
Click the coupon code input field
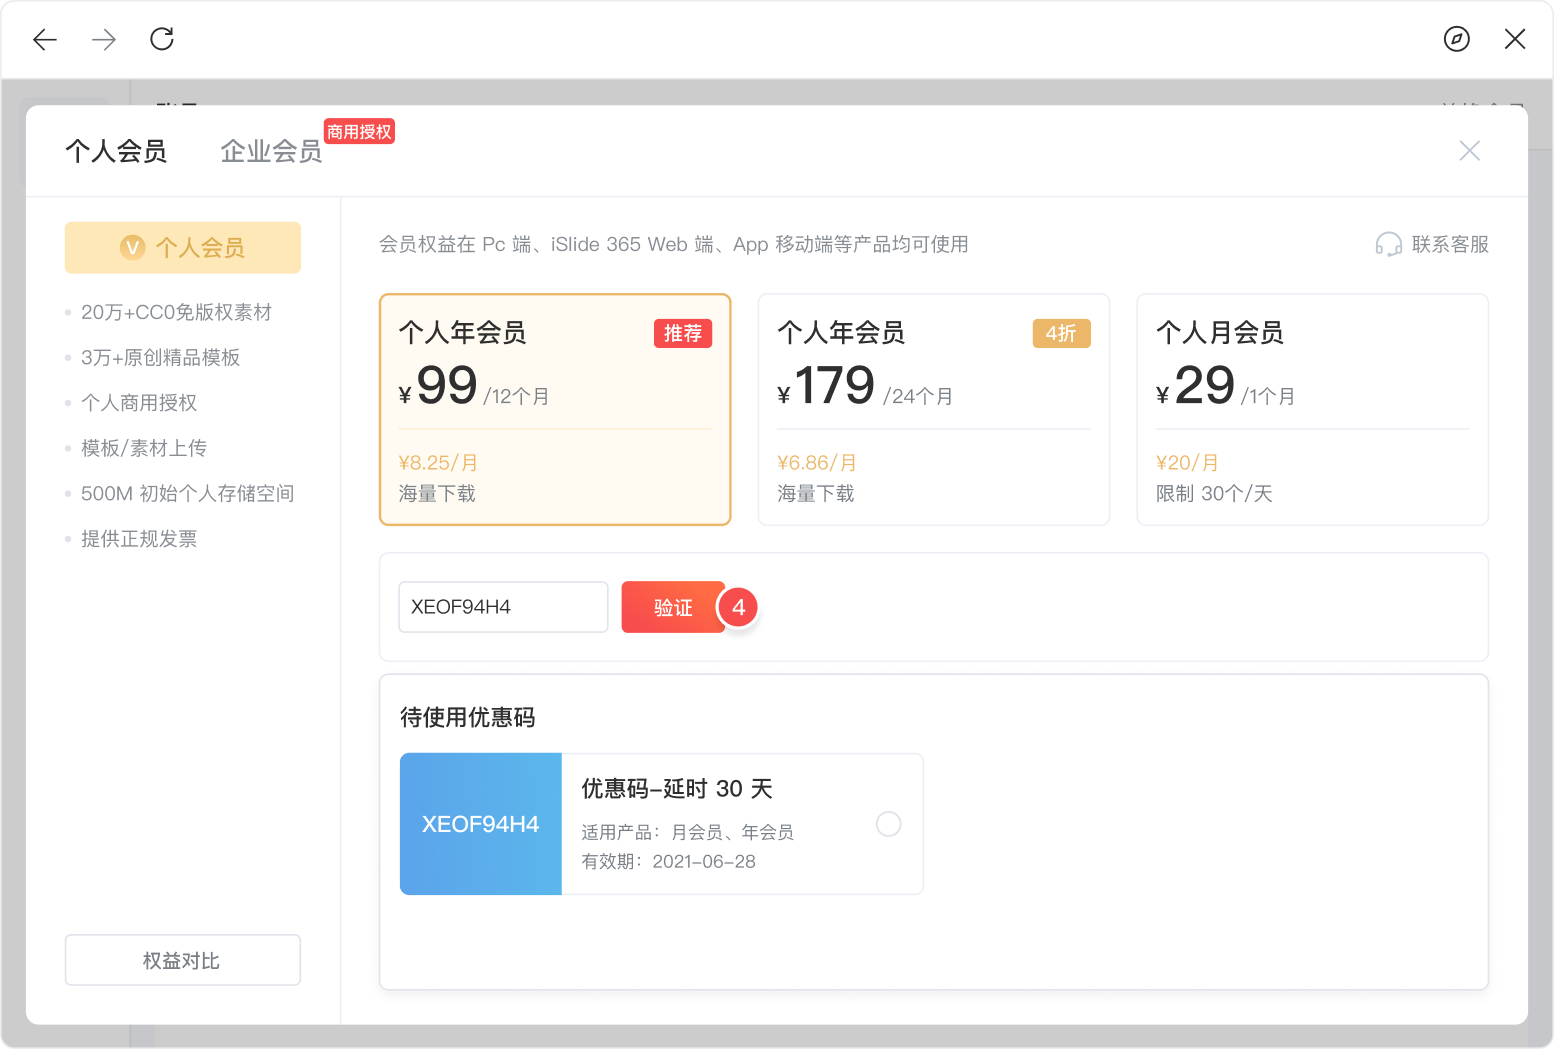coord(503,607)
